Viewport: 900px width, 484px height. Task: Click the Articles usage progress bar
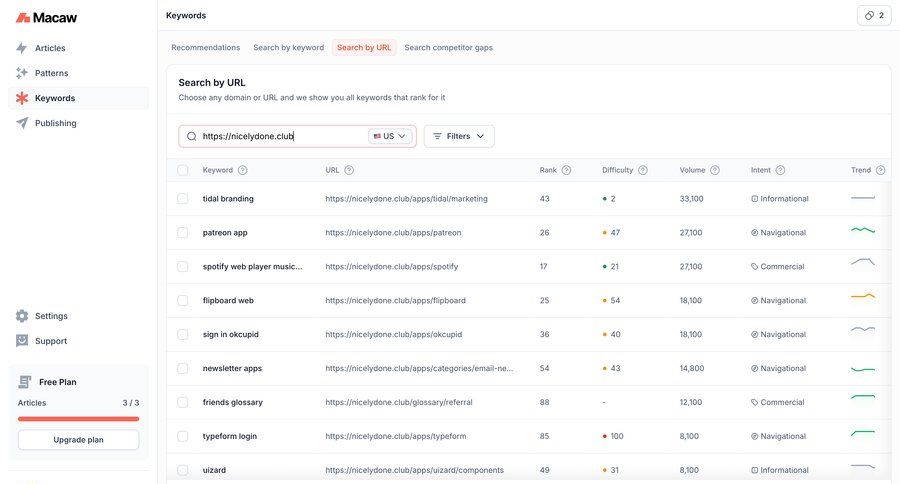[79, 419]
